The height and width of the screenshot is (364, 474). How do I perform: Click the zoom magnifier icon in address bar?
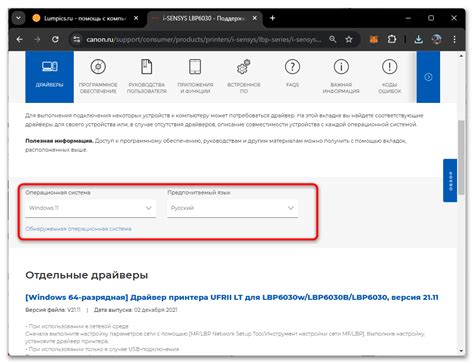click(333, 39)
